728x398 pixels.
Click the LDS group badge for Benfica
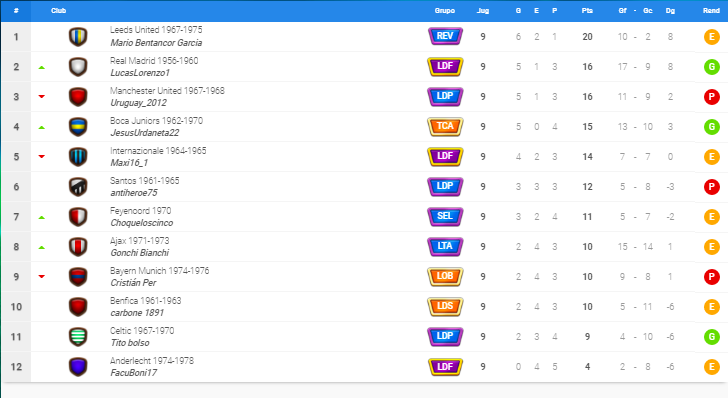445,307
